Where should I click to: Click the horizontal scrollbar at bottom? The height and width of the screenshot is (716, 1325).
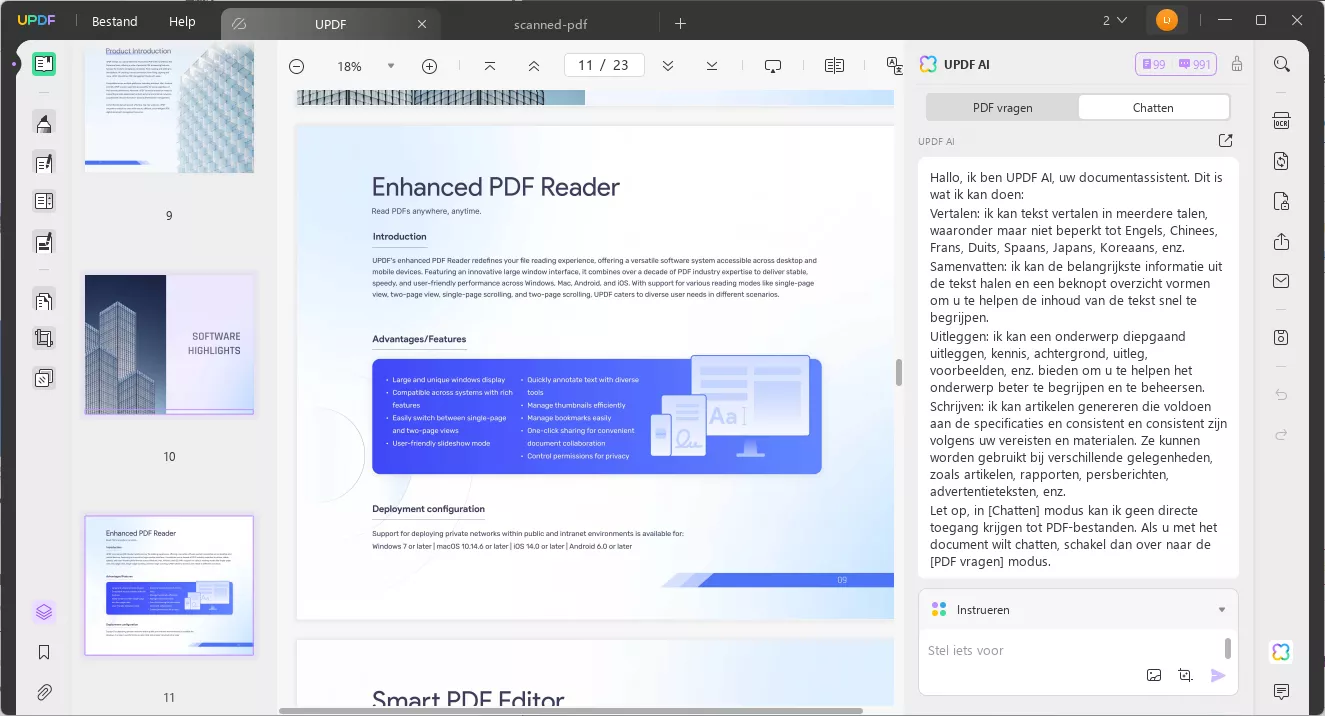pos(570,711)
